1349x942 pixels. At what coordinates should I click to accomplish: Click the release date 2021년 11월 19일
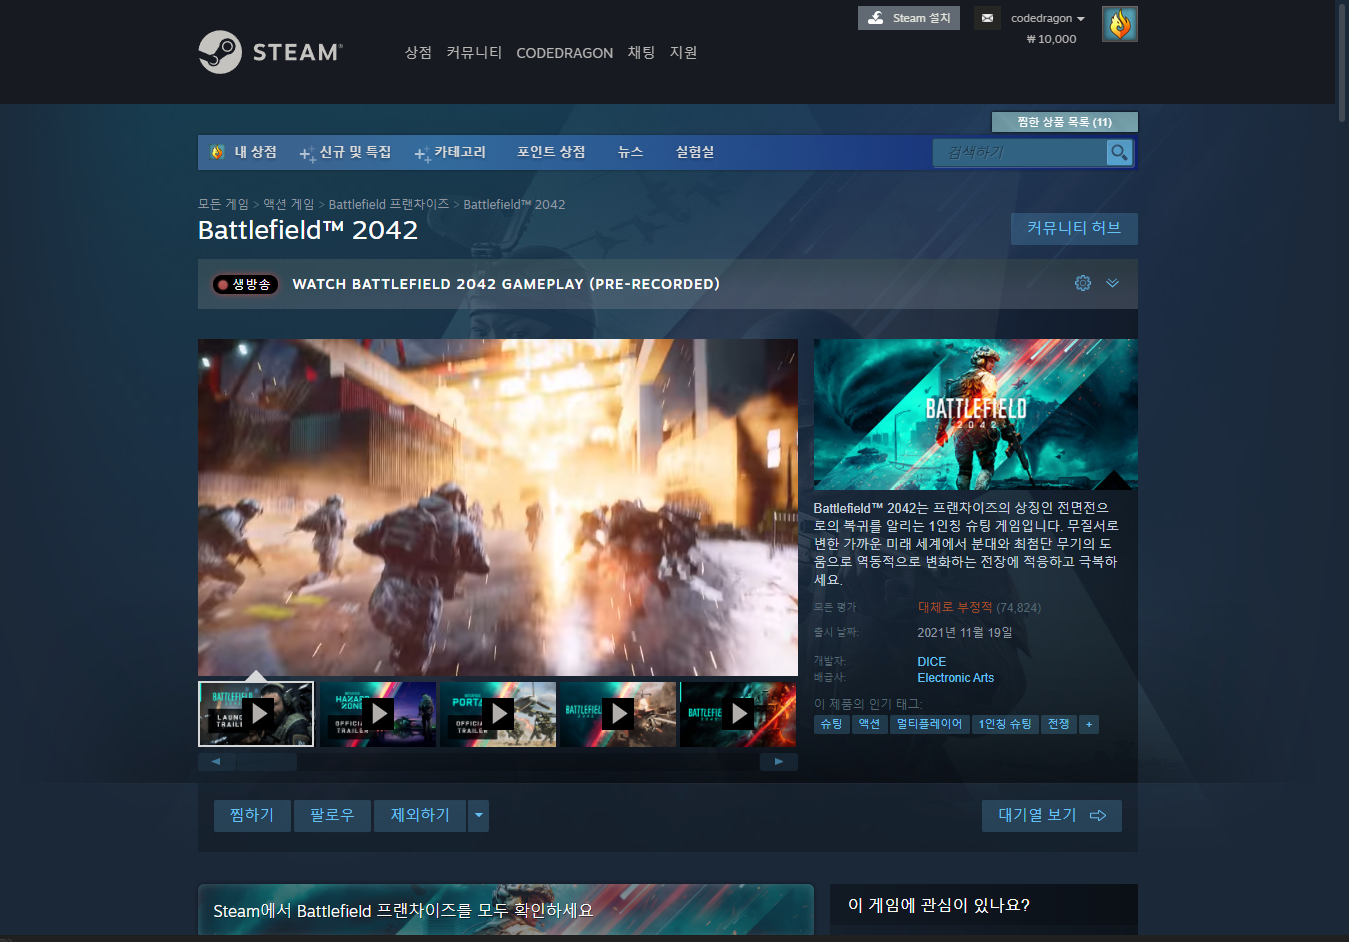coord(965,633)
